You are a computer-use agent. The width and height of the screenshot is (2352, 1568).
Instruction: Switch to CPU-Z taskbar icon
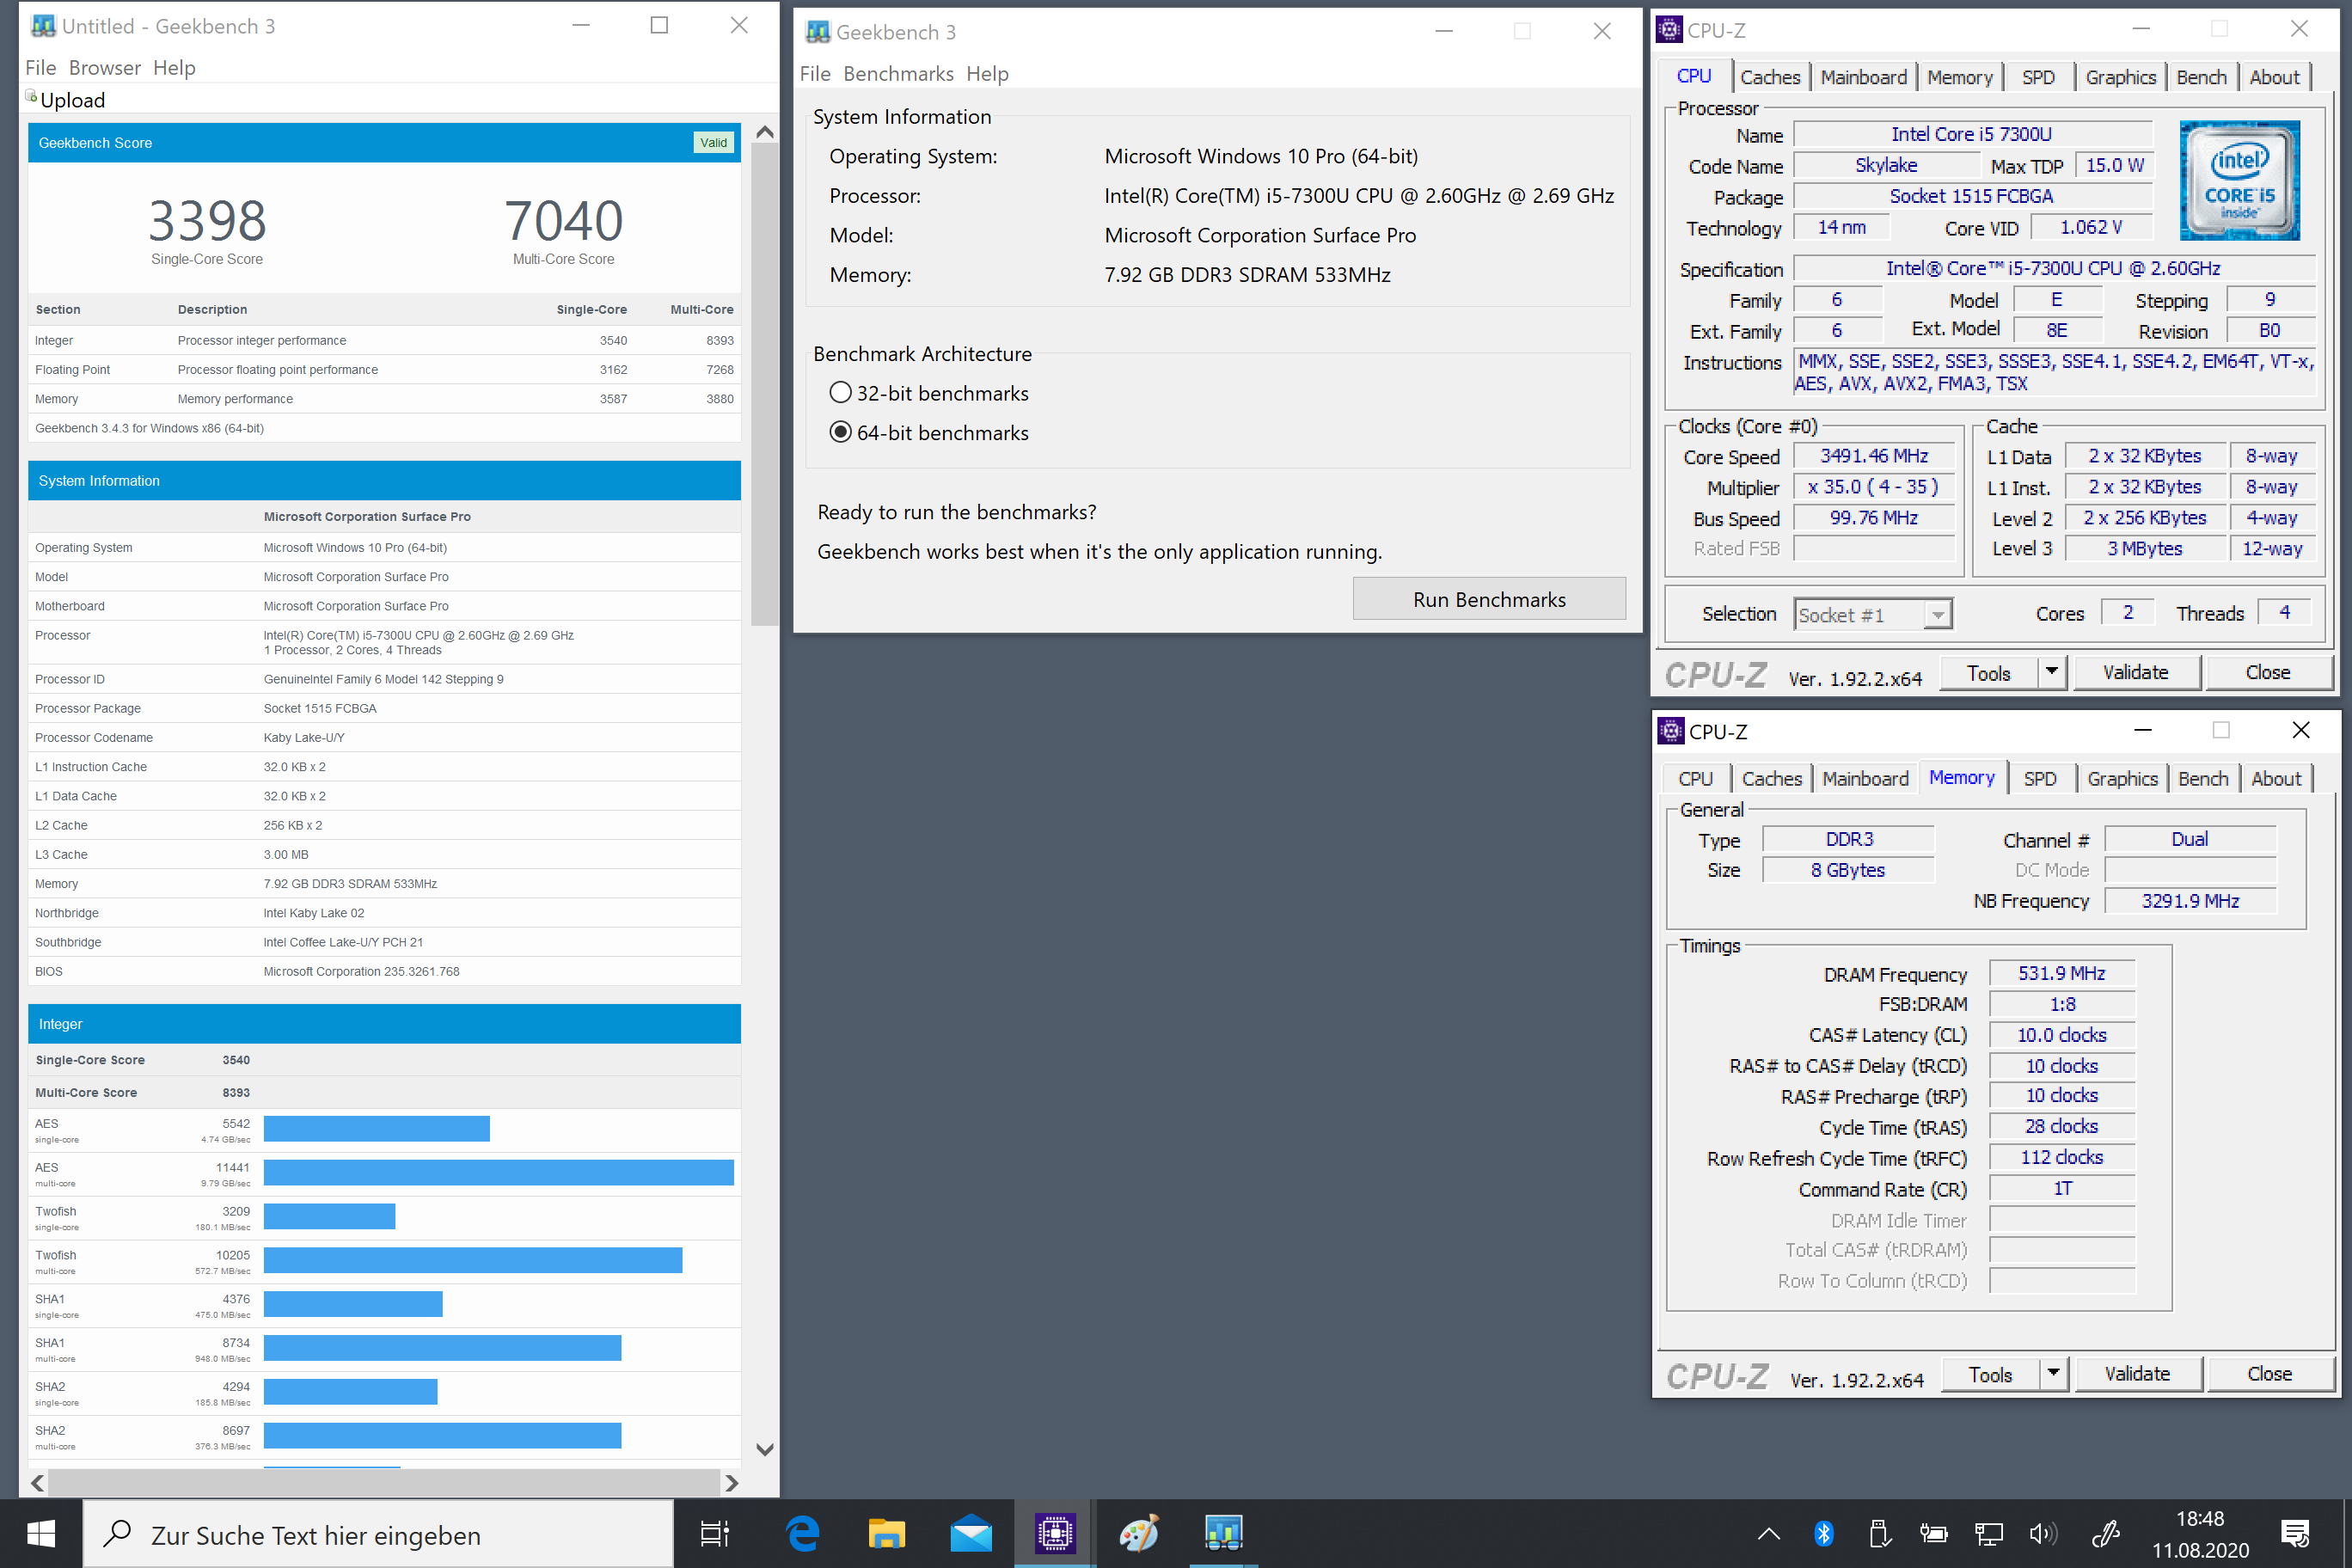coord(1055,1533)
